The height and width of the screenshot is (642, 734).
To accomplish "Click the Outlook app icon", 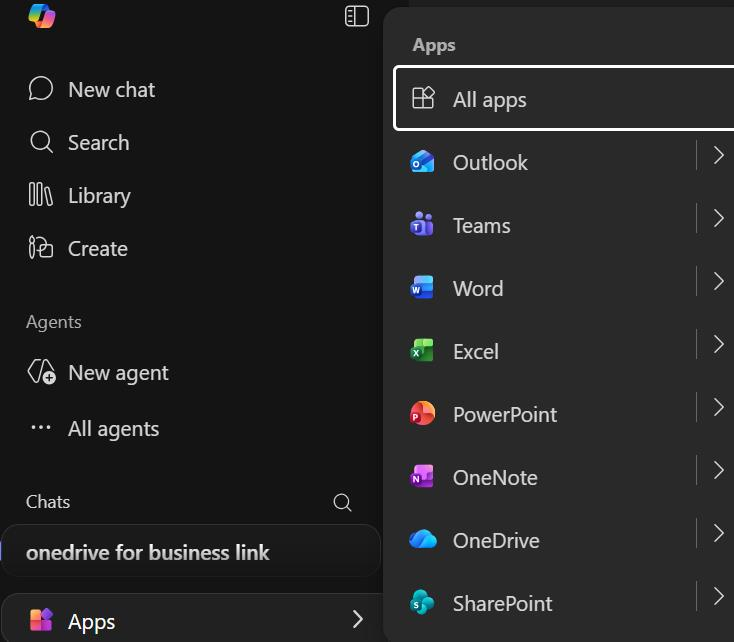I will pyautogui.click(x=422, y=162).
